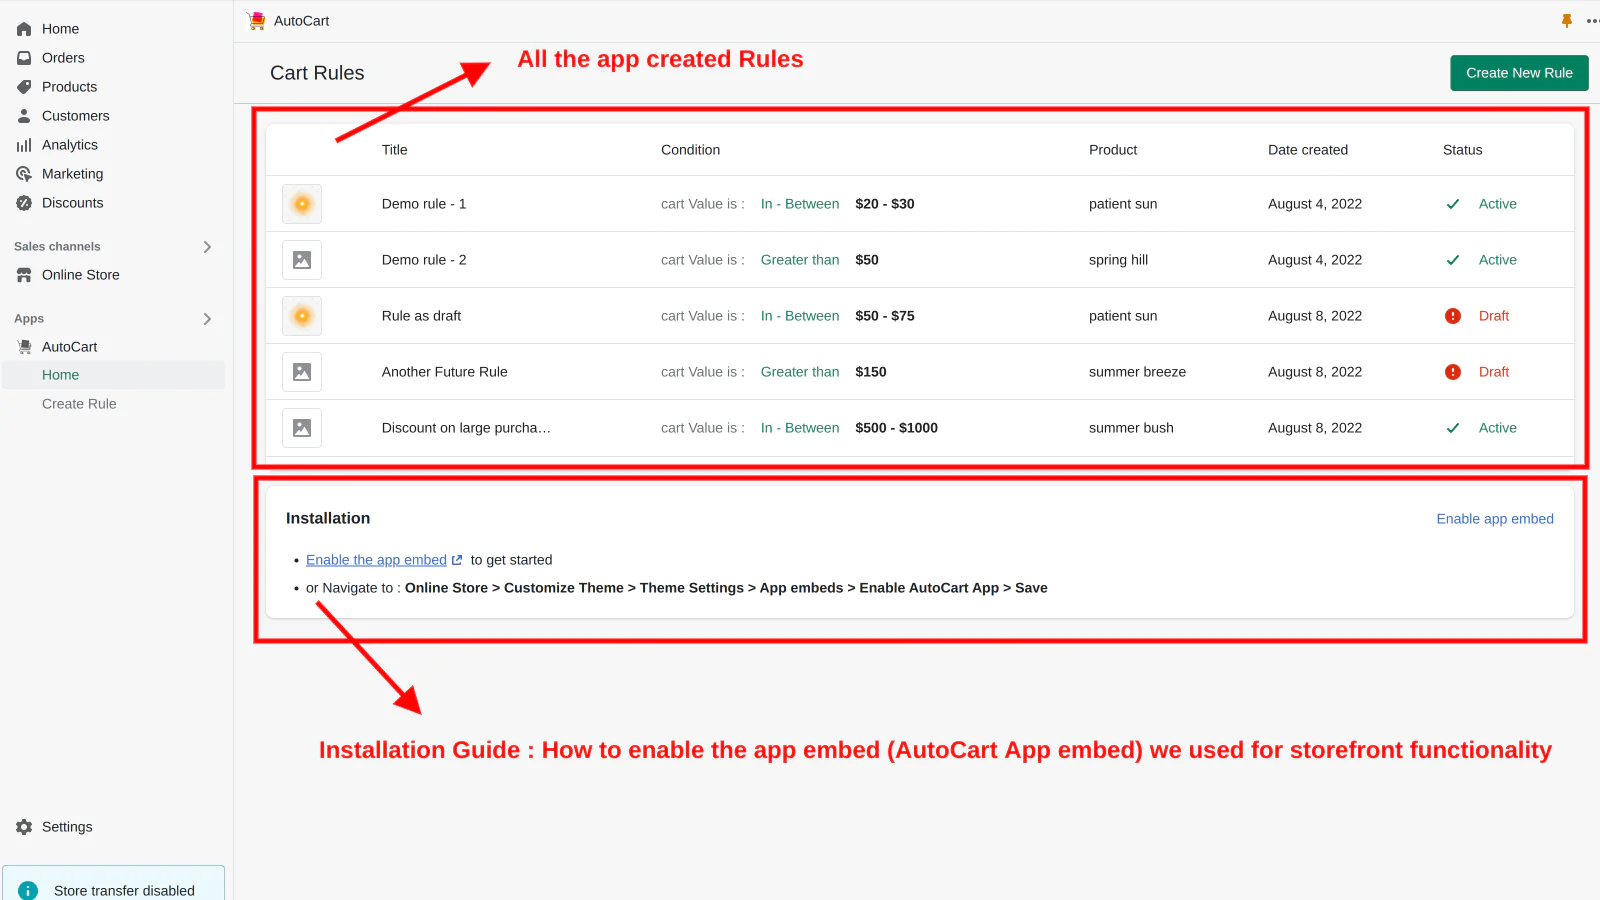Click the Settings gear icon
This screenshot has width=1600, height=900.
pos(24,827)
